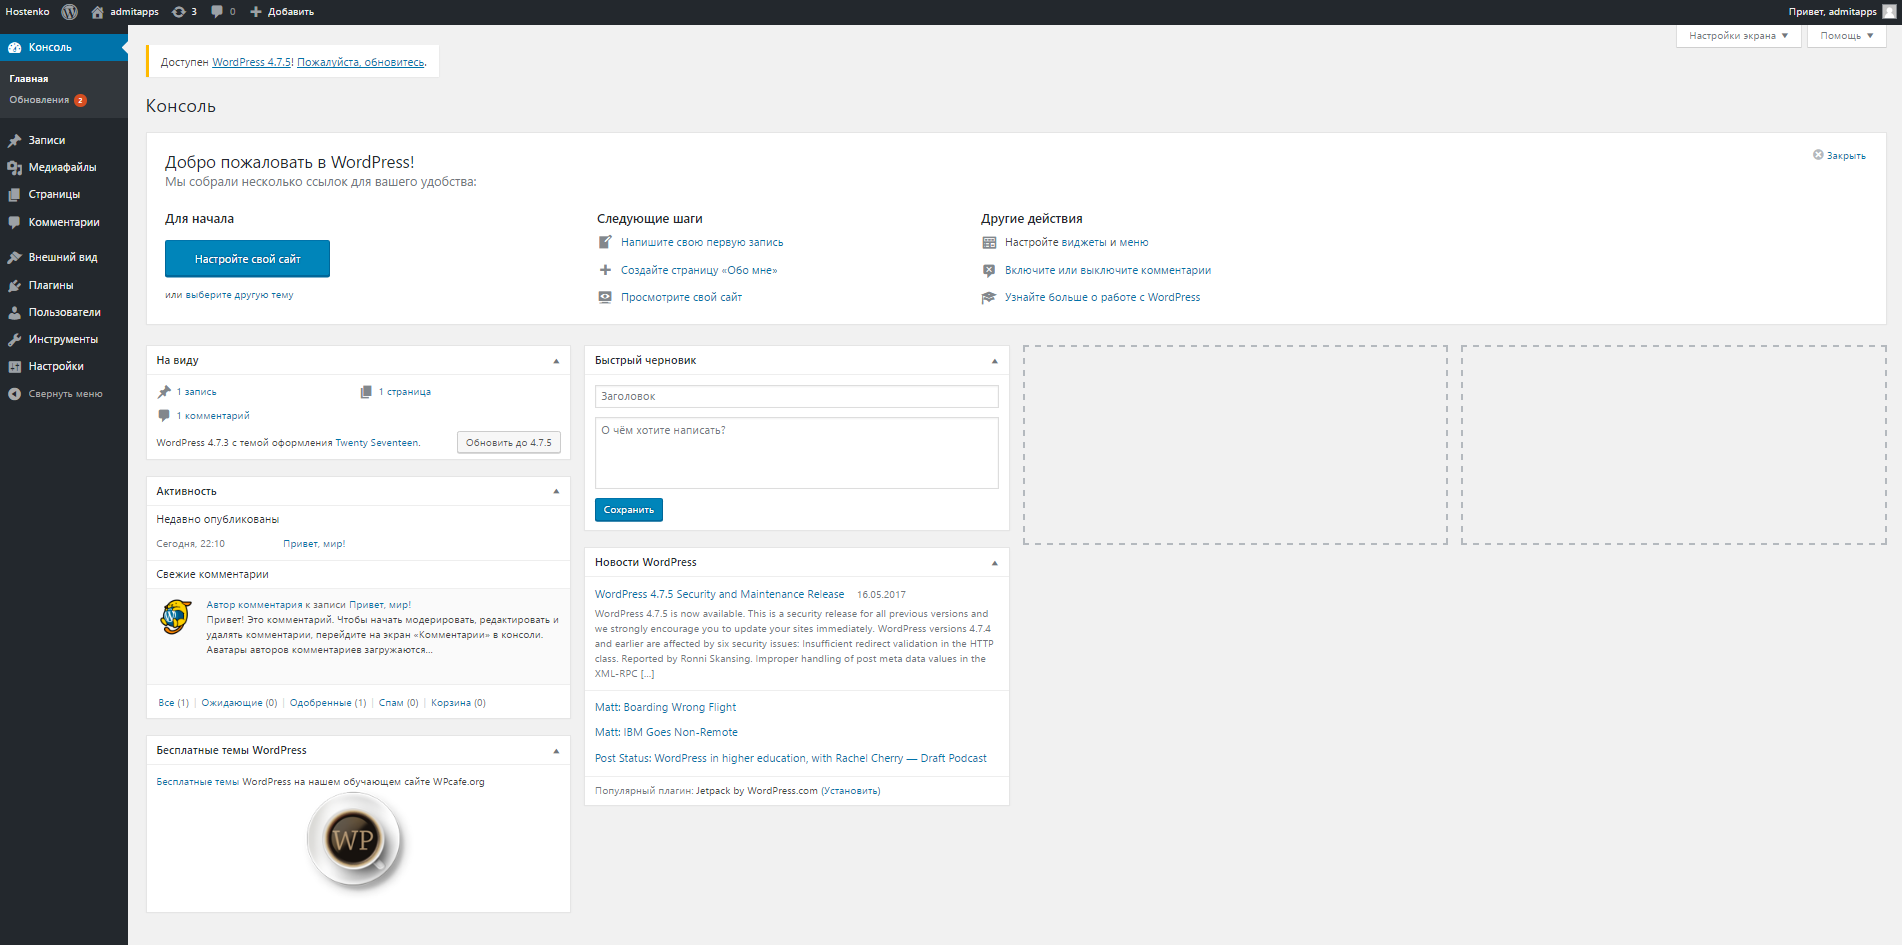Click the 1 комментарий link
This screenshot has height=945, width=1902.
pyautogui.click(x=213, y=416)
